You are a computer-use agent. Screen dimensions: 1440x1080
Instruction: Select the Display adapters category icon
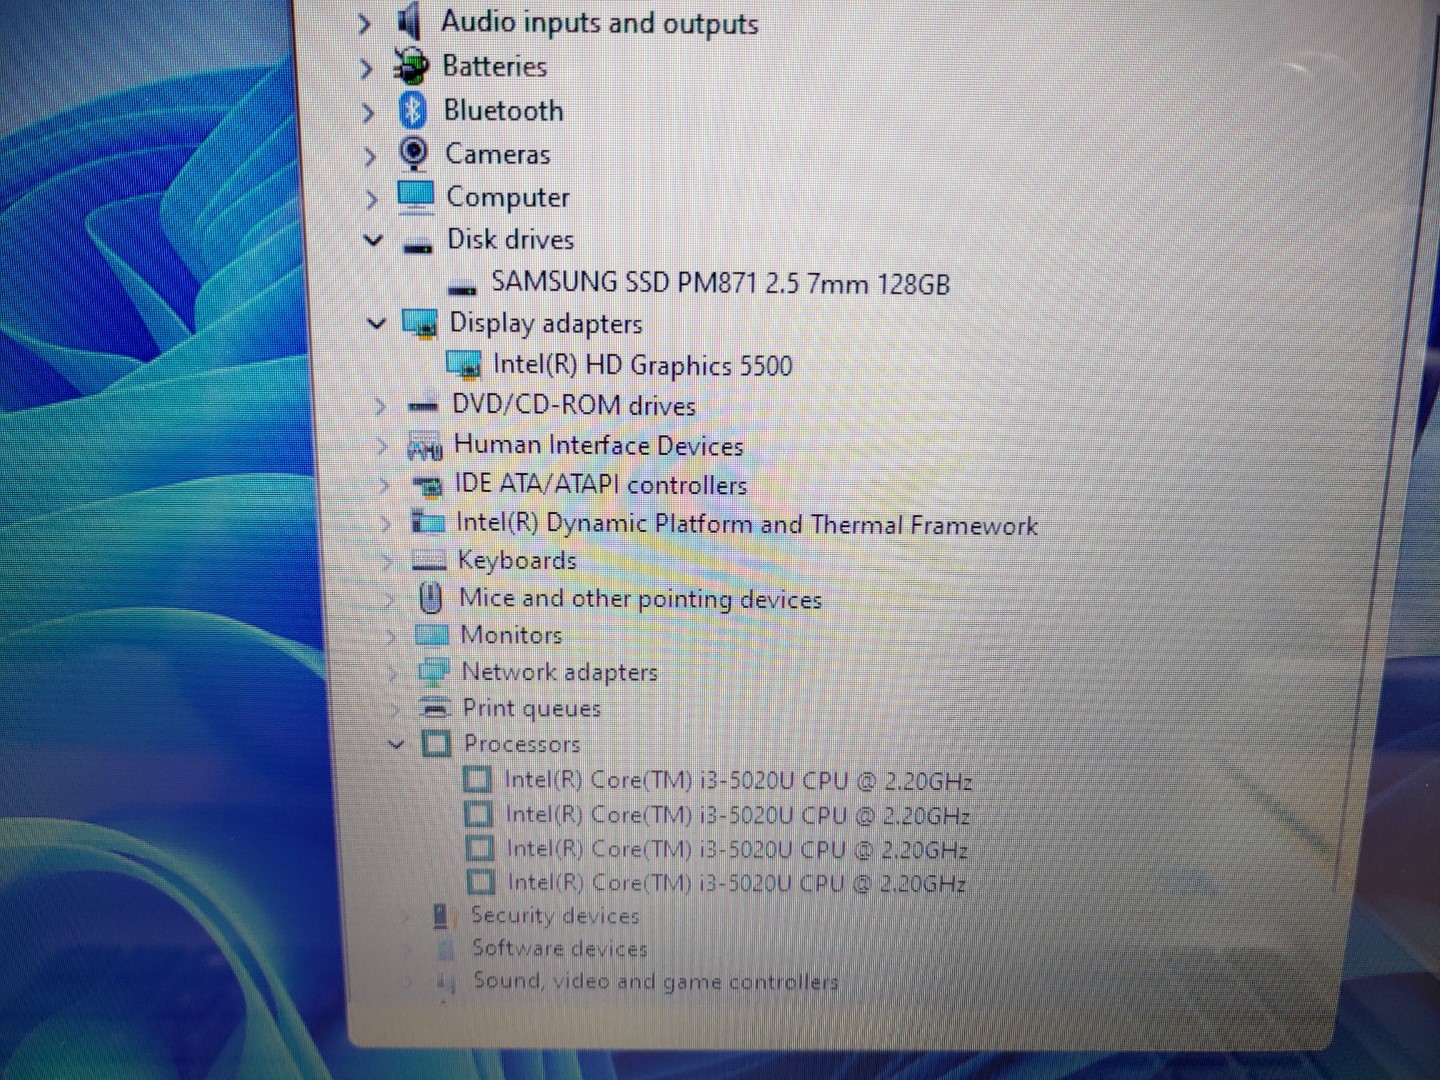coord(420,323)
